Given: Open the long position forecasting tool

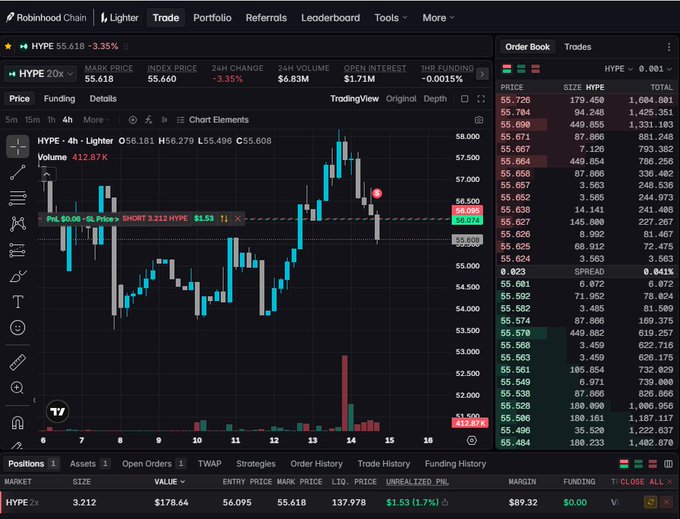Looking at the screenshot, I should click(18, 250).
